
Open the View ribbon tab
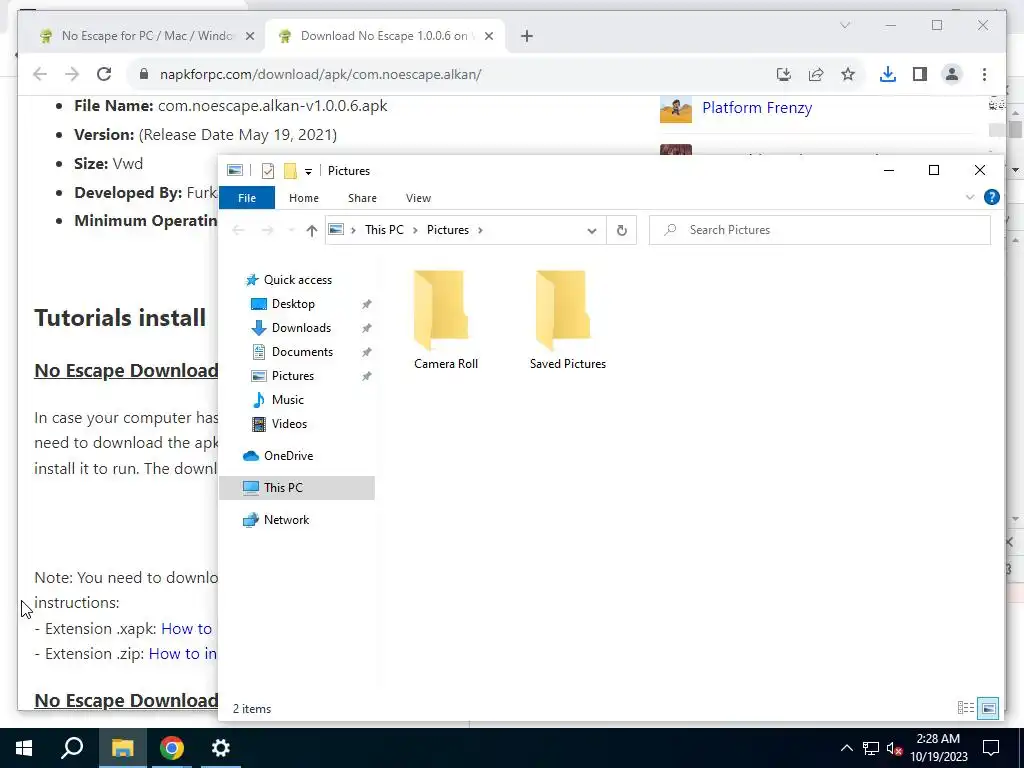click(418, 198)
